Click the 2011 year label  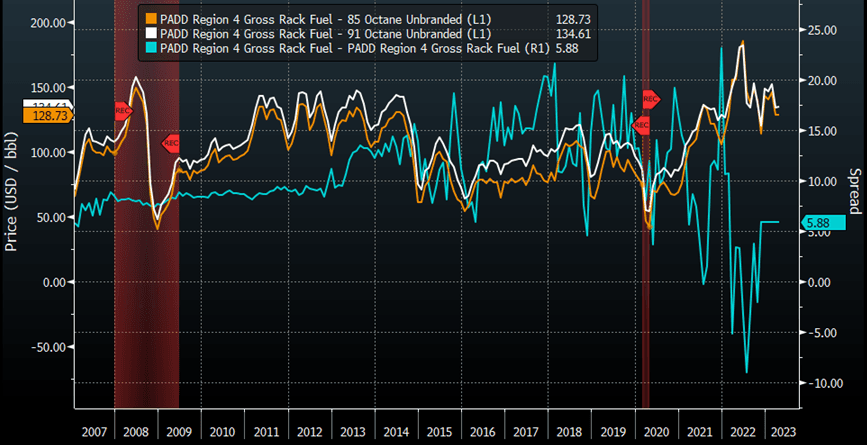pos(265,431)
